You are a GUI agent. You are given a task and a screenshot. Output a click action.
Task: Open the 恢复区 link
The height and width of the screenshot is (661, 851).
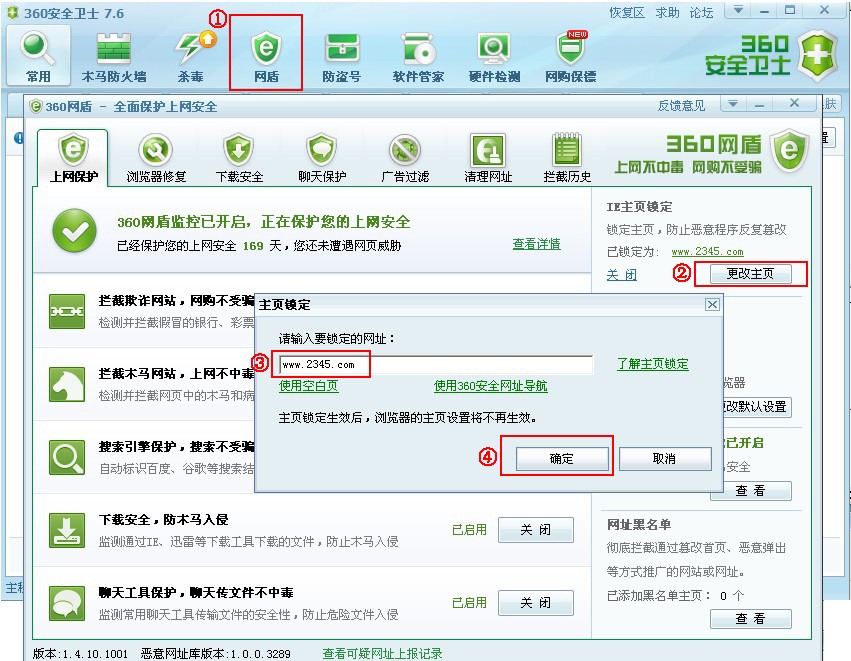click(x=627, y=12)
